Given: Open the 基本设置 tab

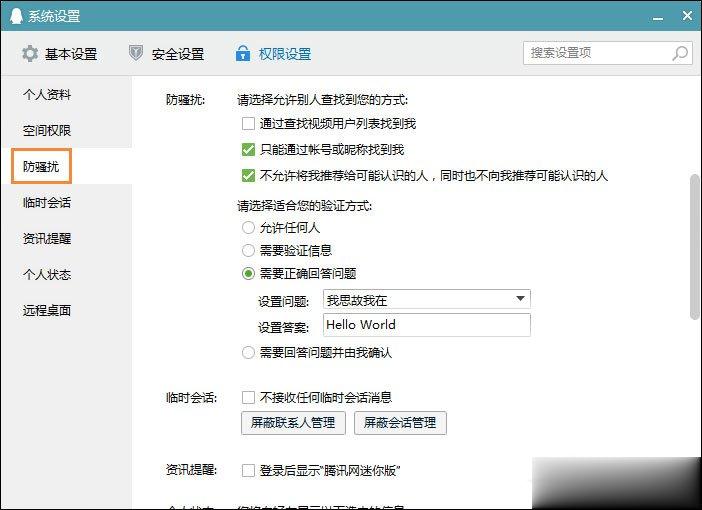Looking at the screenshot, I should tap(60, 54).
